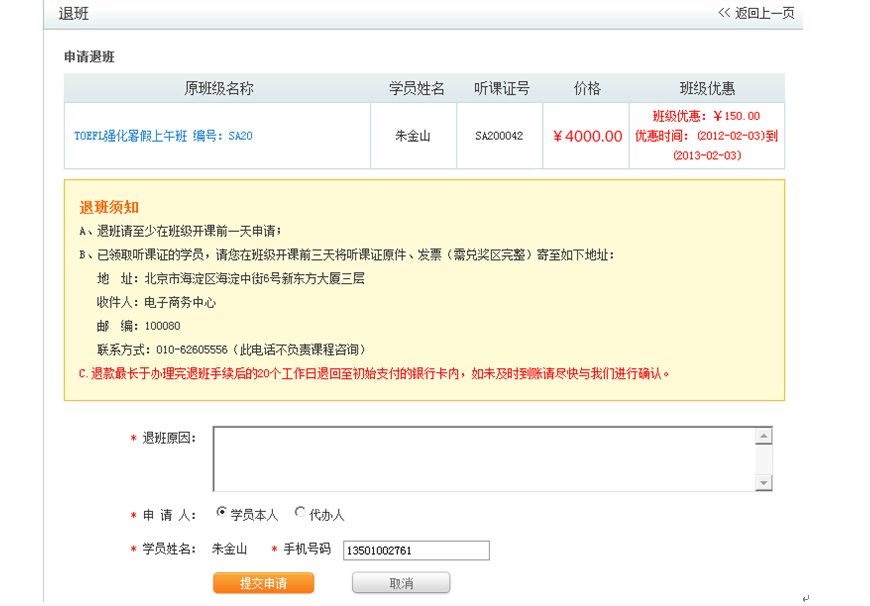Open the TOEFL强化暑假上午班 course link
Viewport: 870px width, 606px height.
click(163, 136)
